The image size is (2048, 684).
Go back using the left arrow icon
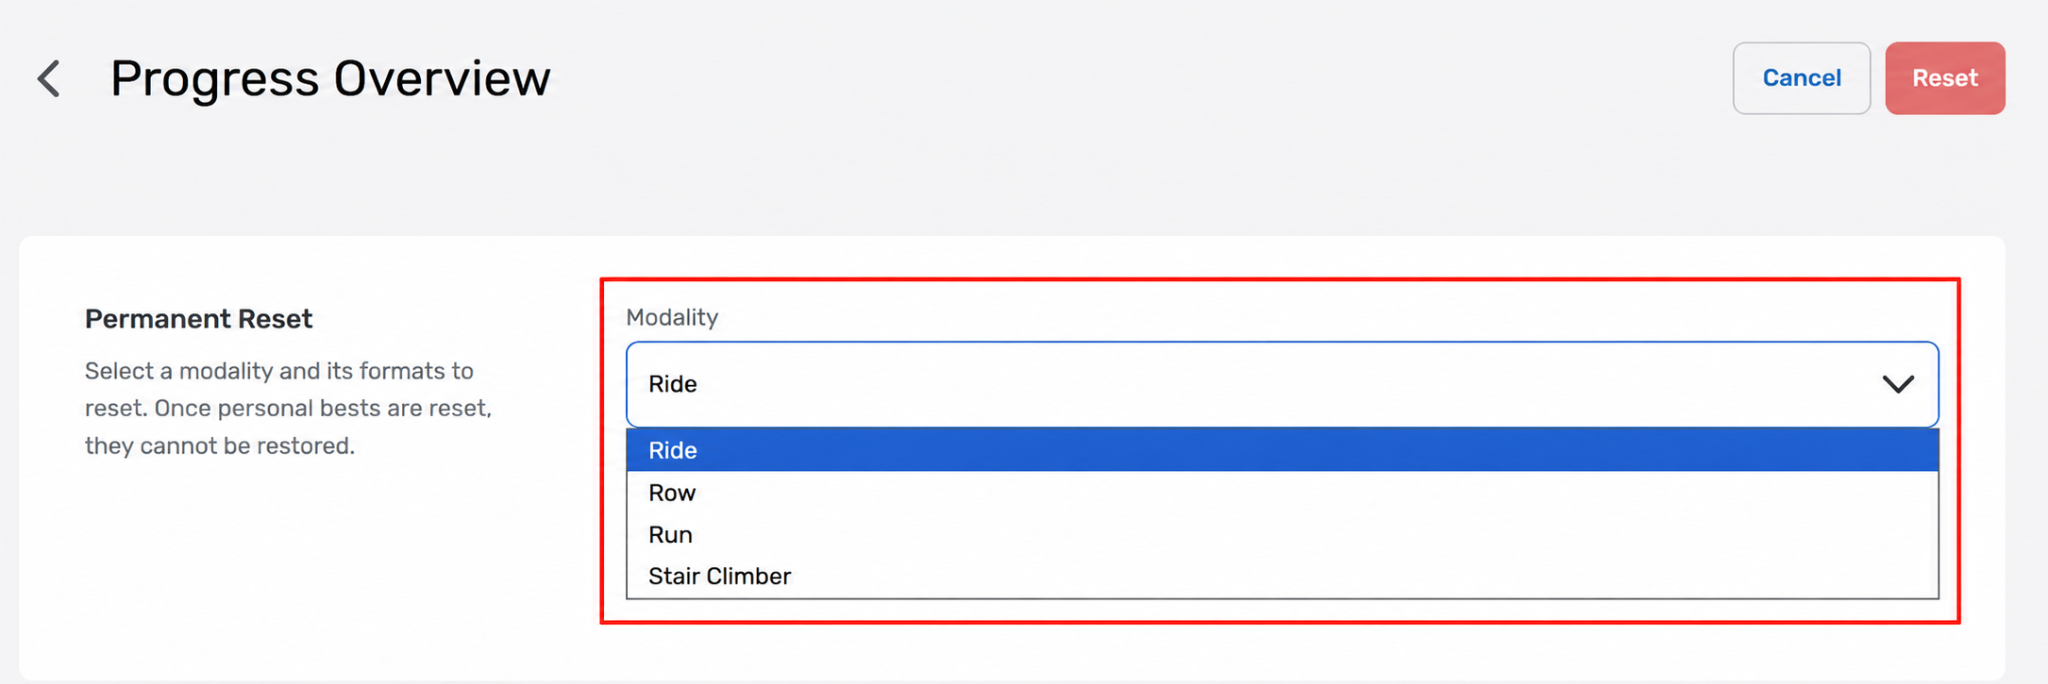tap(49, 78)
